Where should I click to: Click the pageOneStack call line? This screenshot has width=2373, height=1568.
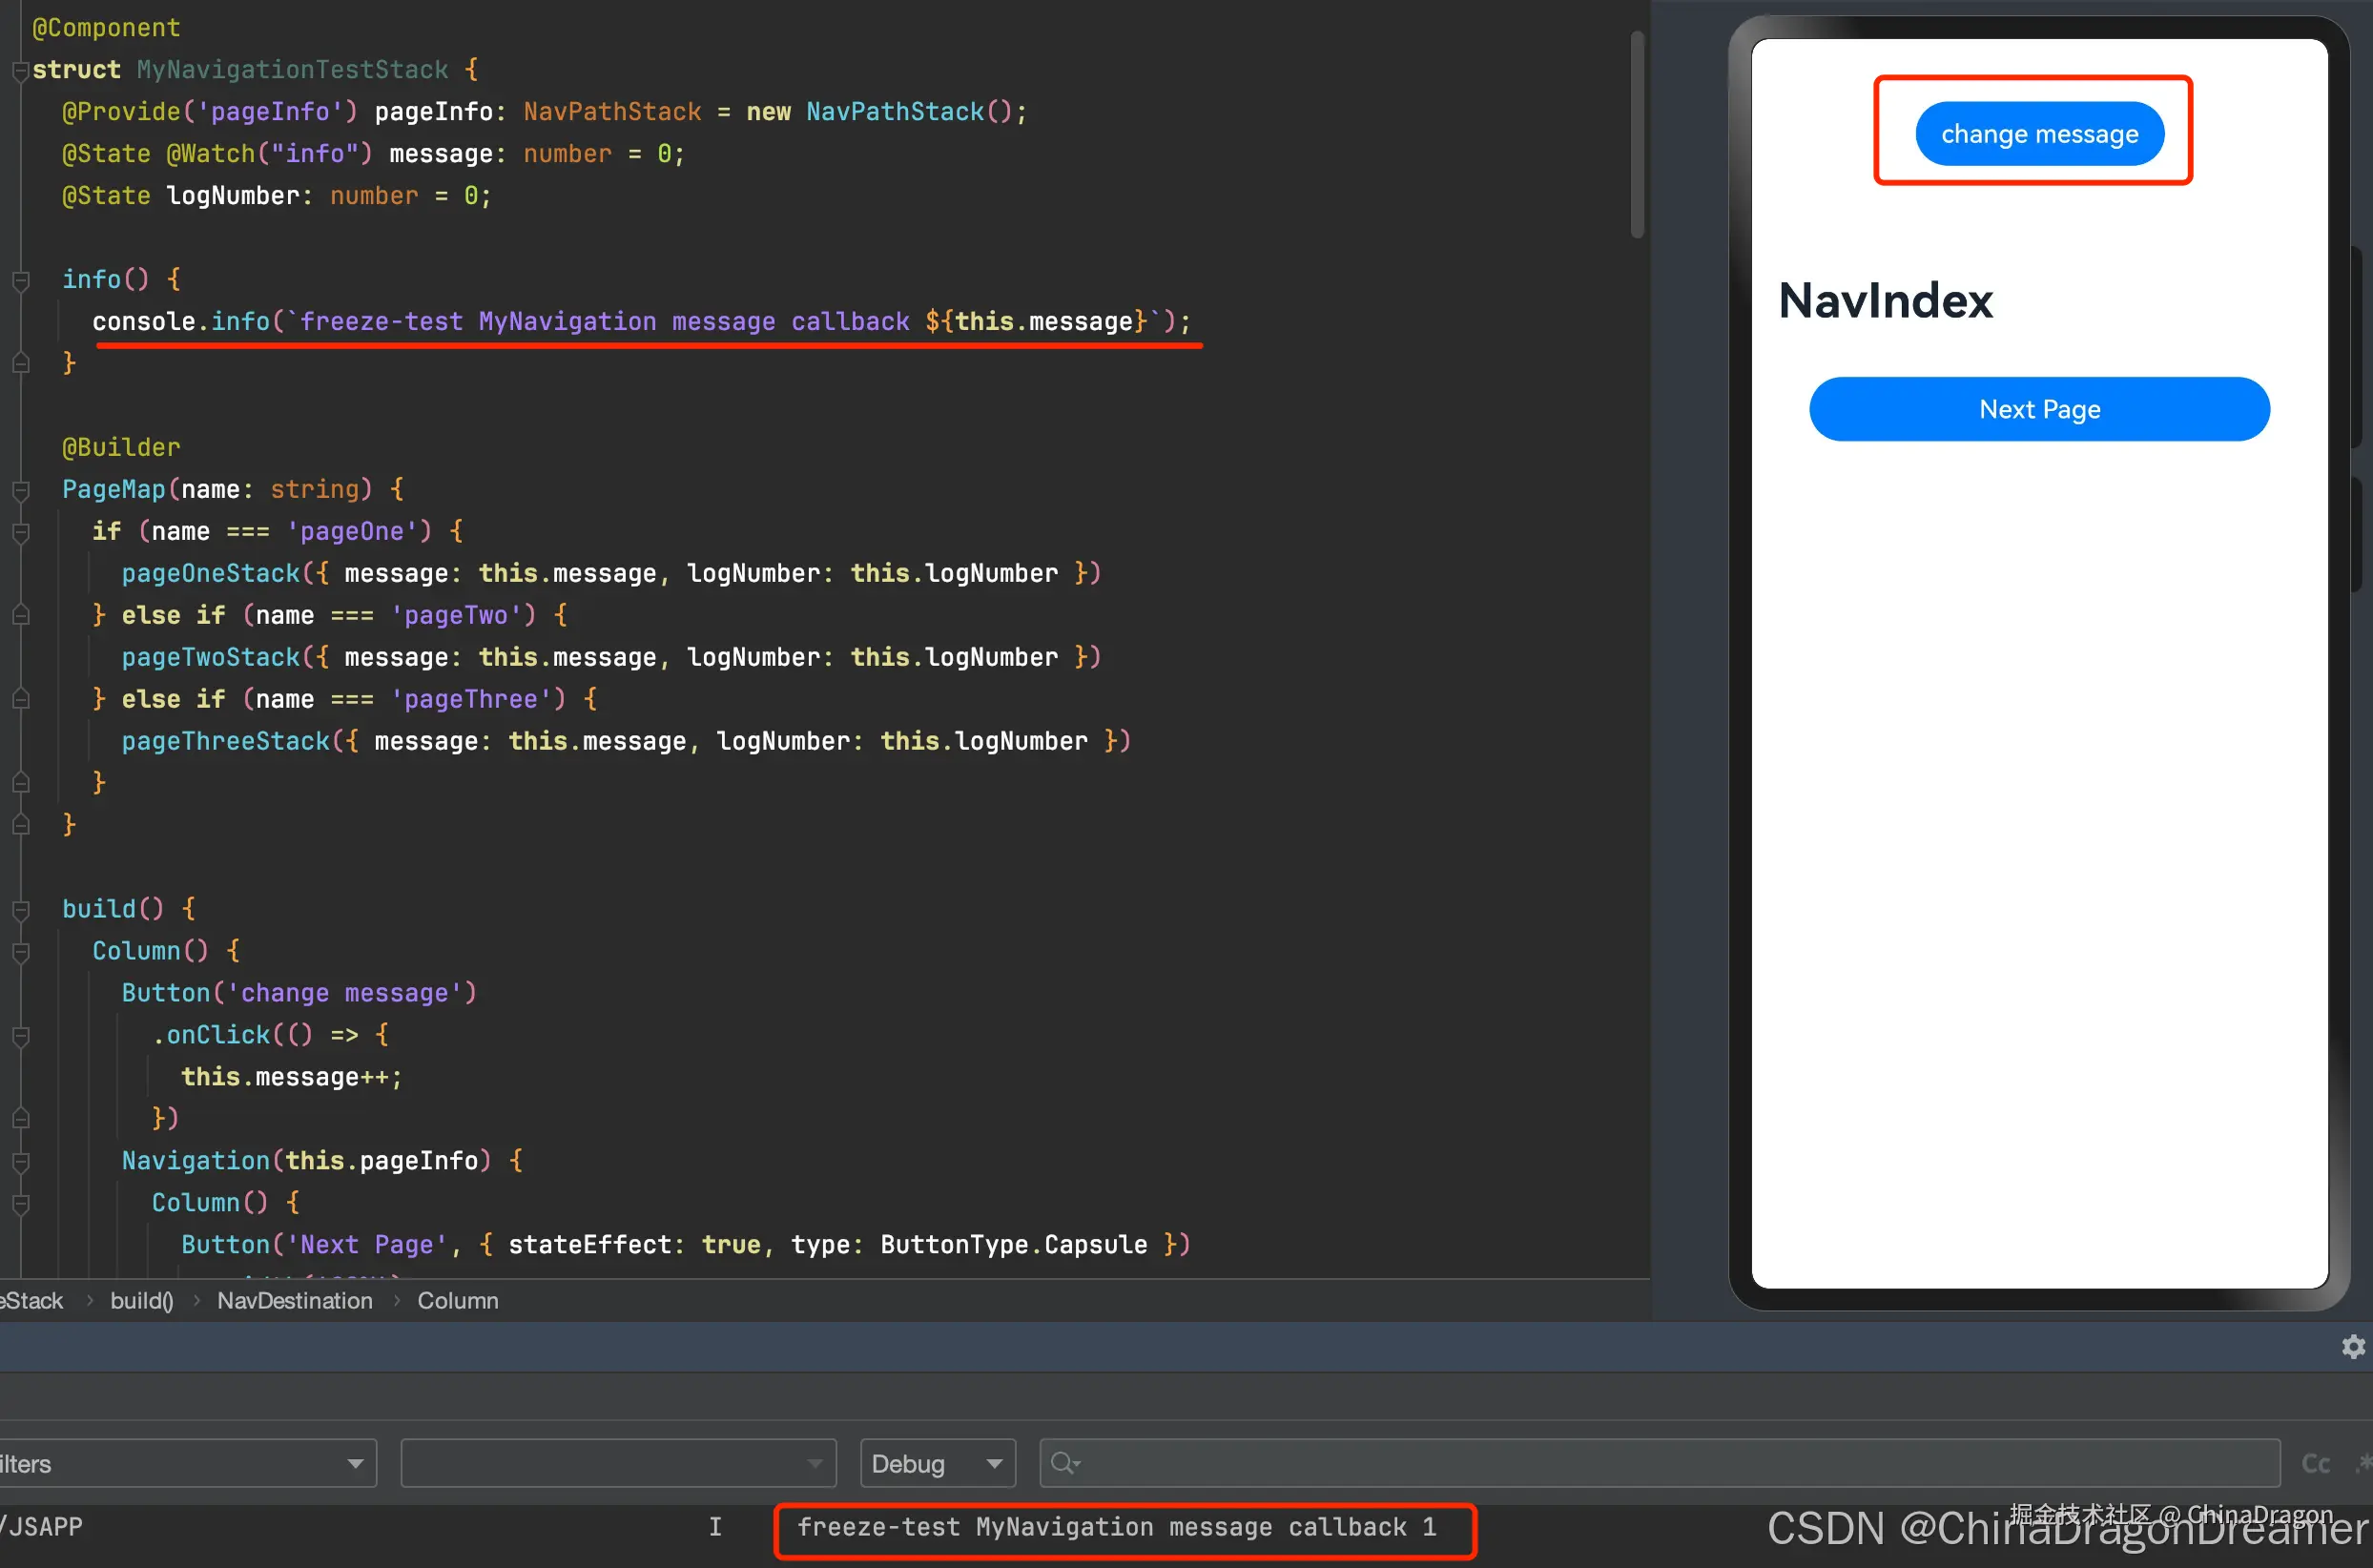coord(611,574)
